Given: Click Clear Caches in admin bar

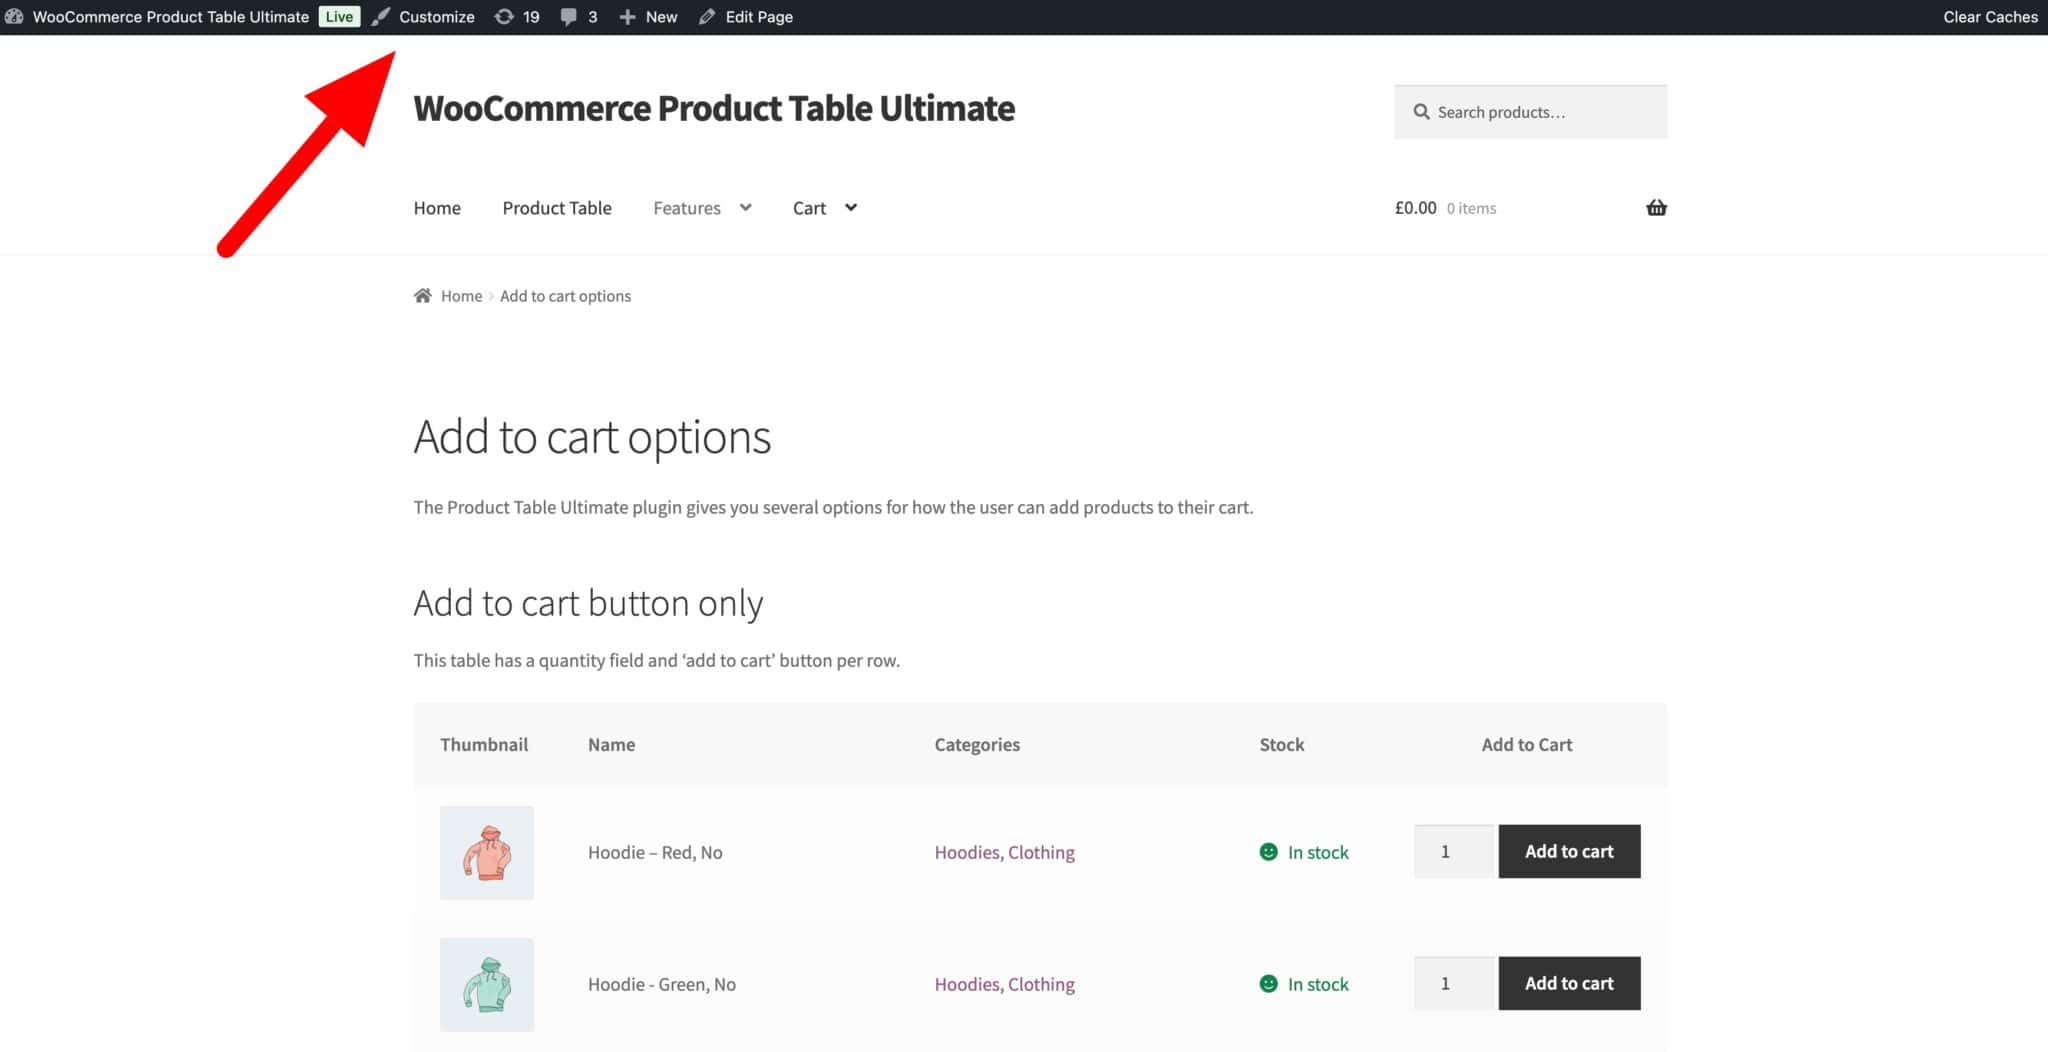Looking at the screenshot, I should 1990,17.
